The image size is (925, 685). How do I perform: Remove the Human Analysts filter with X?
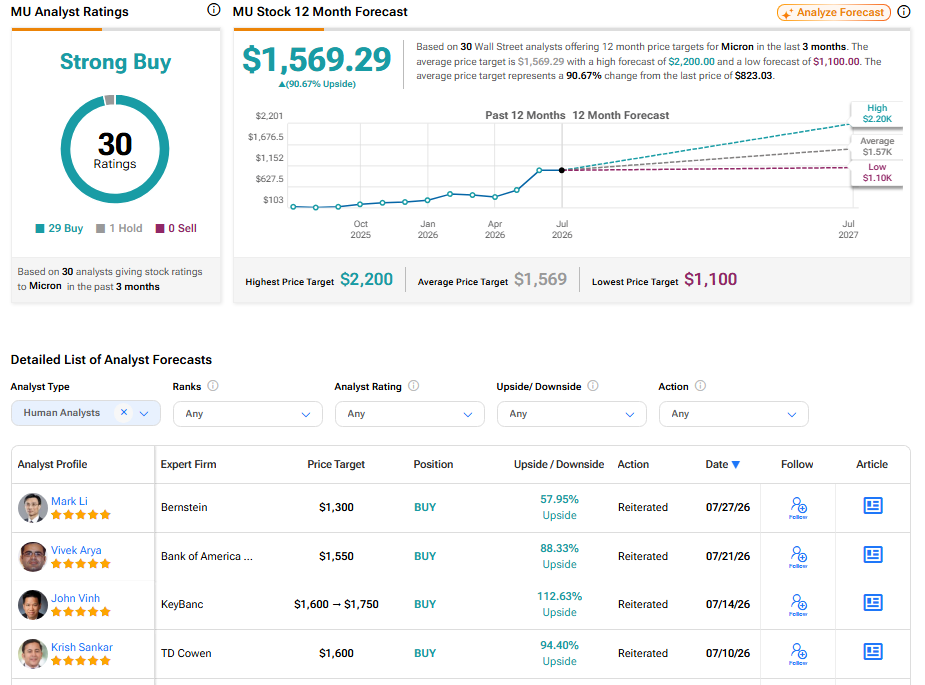tap(124, 412)
